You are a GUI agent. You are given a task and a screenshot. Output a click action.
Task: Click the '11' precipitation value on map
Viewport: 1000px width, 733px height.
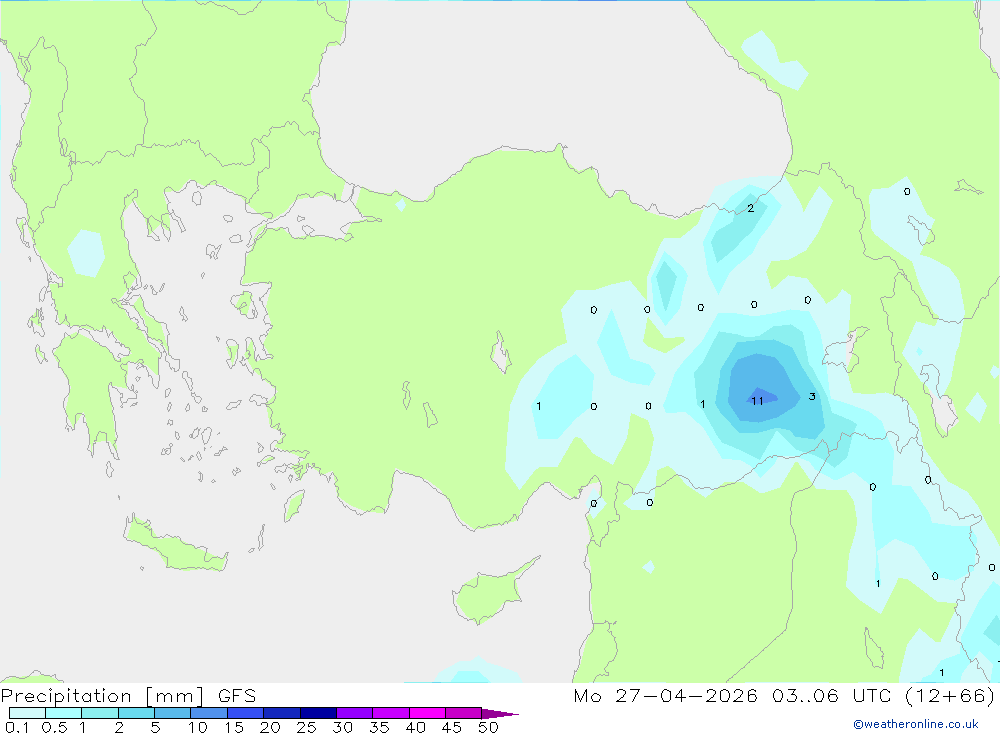point(757,401)
